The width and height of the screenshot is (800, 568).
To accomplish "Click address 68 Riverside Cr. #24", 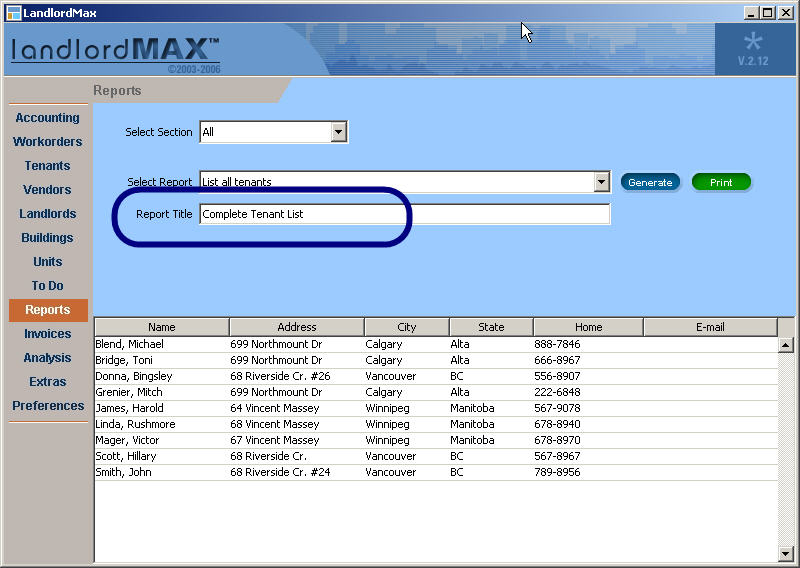I will (280, 473).
